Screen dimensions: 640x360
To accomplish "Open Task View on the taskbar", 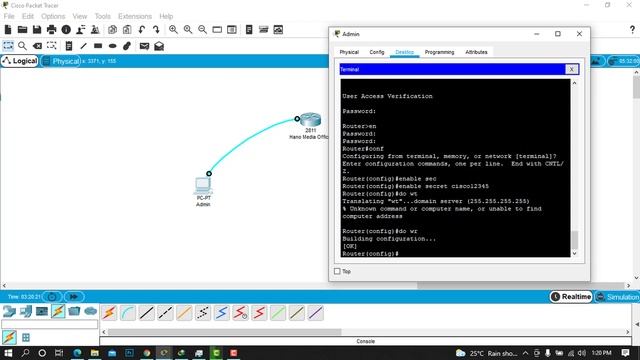I will pos(59,353).
